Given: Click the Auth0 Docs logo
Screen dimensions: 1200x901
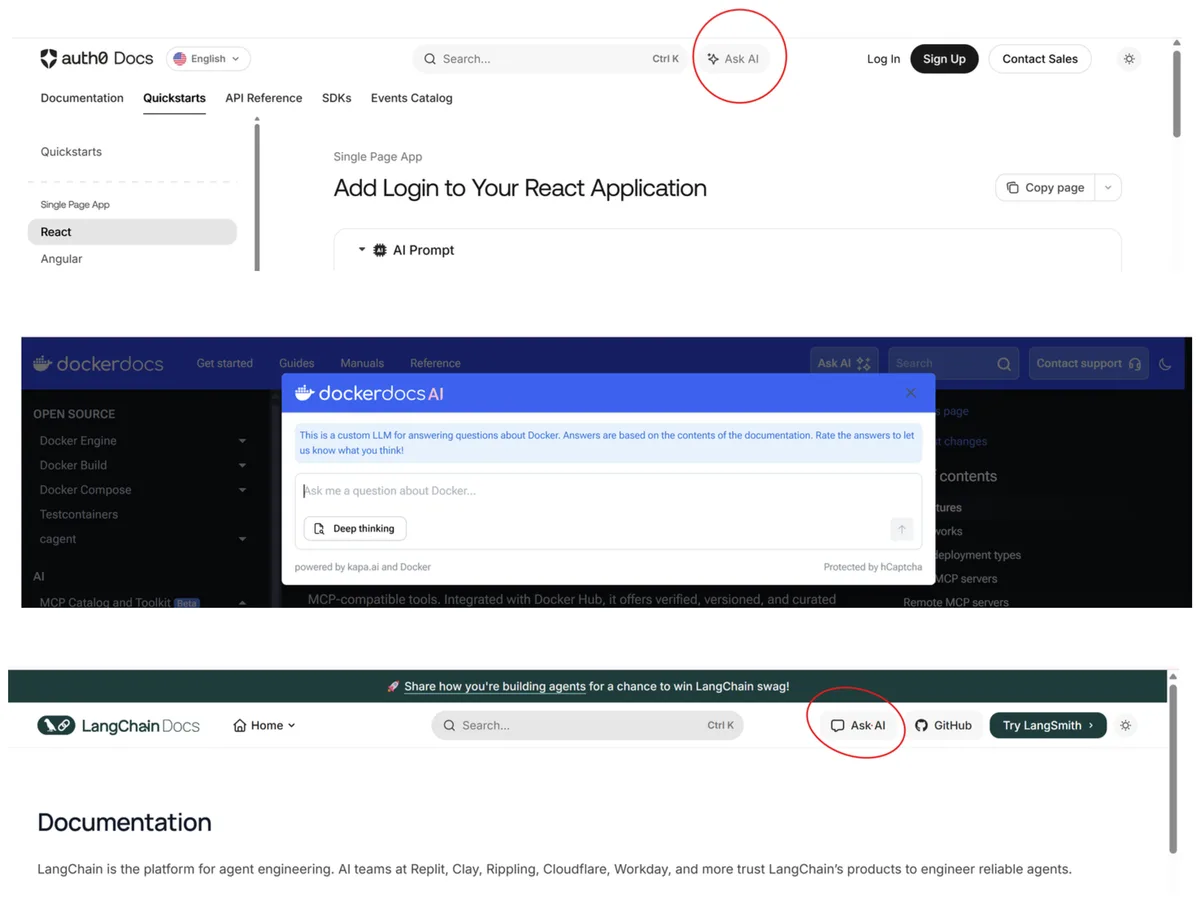Looking at the screenshot, I should click(x=97, y=59).
